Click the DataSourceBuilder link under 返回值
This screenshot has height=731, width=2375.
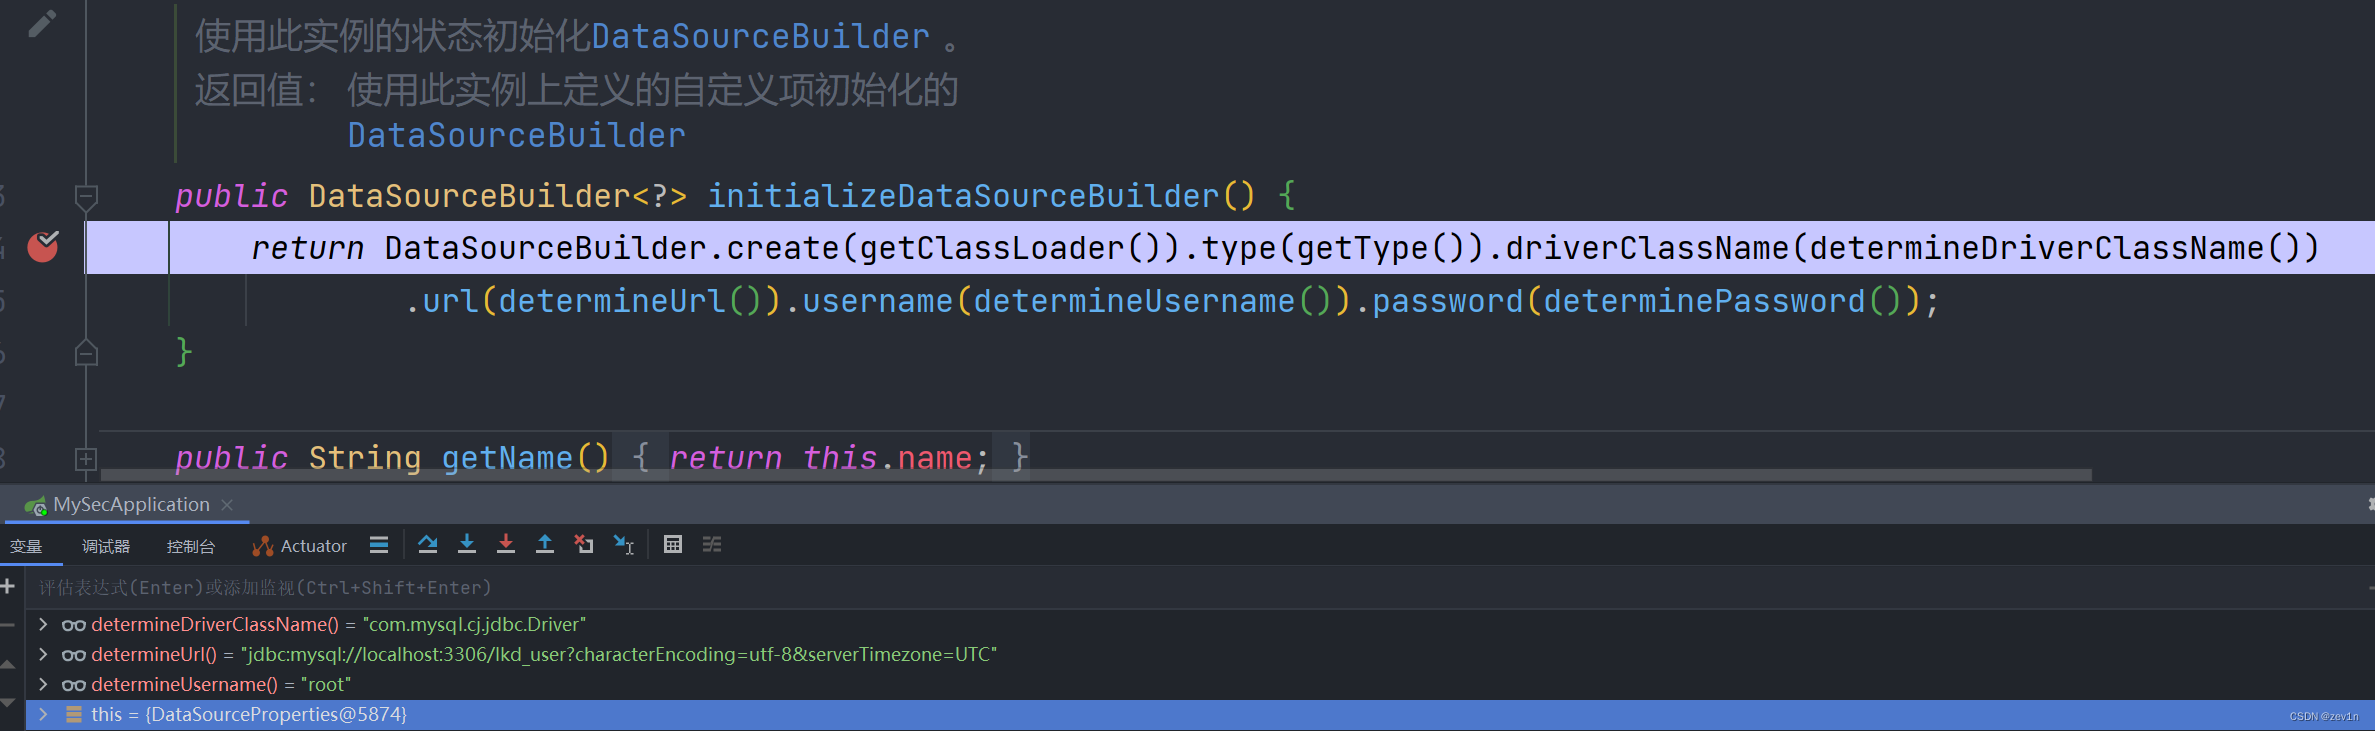click(516, 135)
